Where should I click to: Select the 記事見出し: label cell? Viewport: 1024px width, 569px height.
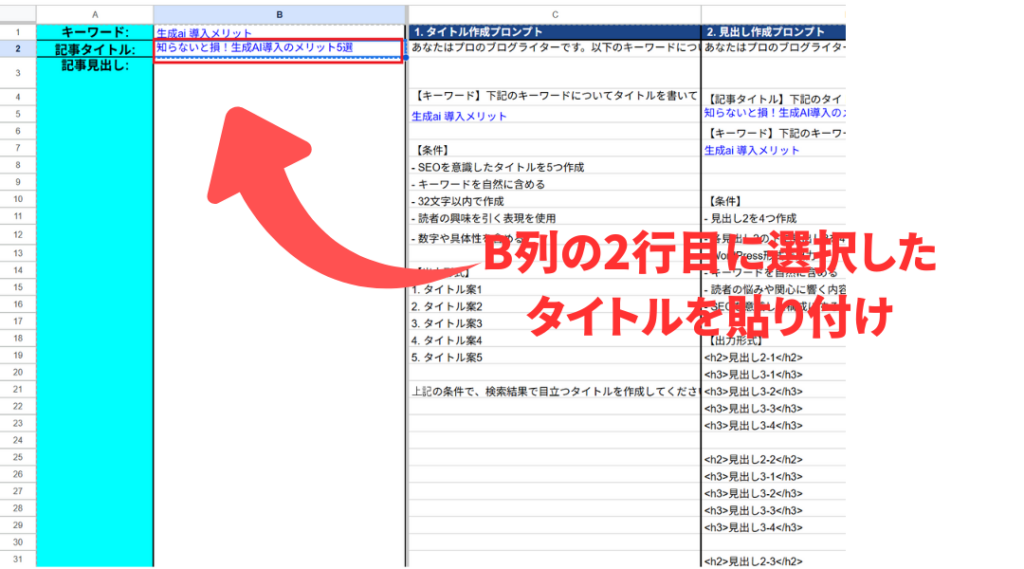(95, 66)
